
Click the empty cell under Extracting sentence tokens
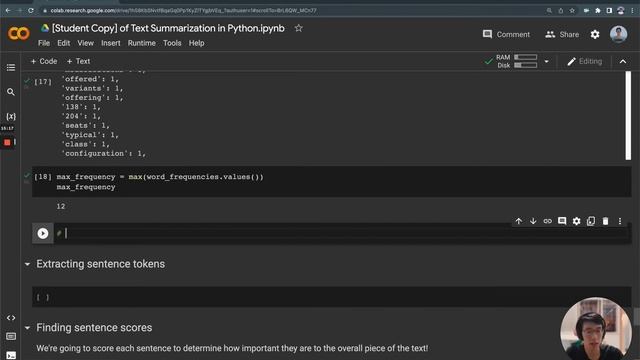point(331,297)
